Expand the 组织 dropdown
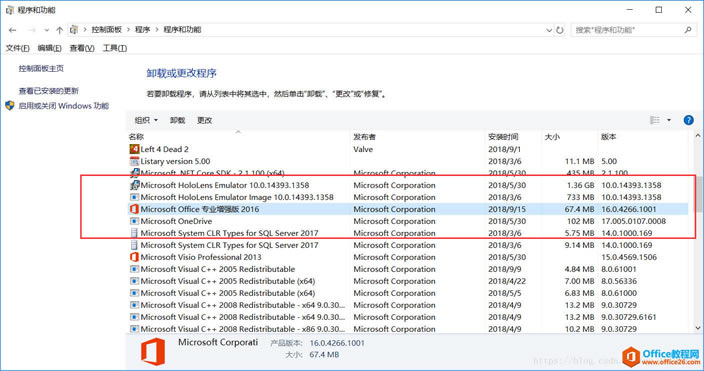Screen dimensions: 704x371 click(146, 120)
